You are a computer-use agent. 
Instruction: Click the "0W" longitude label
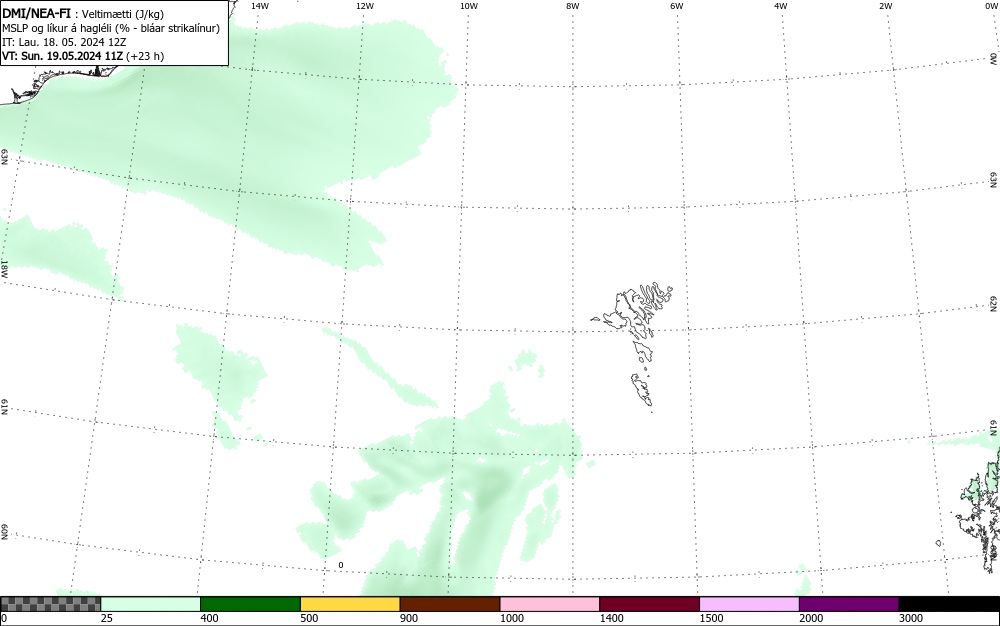click(990, 6)
